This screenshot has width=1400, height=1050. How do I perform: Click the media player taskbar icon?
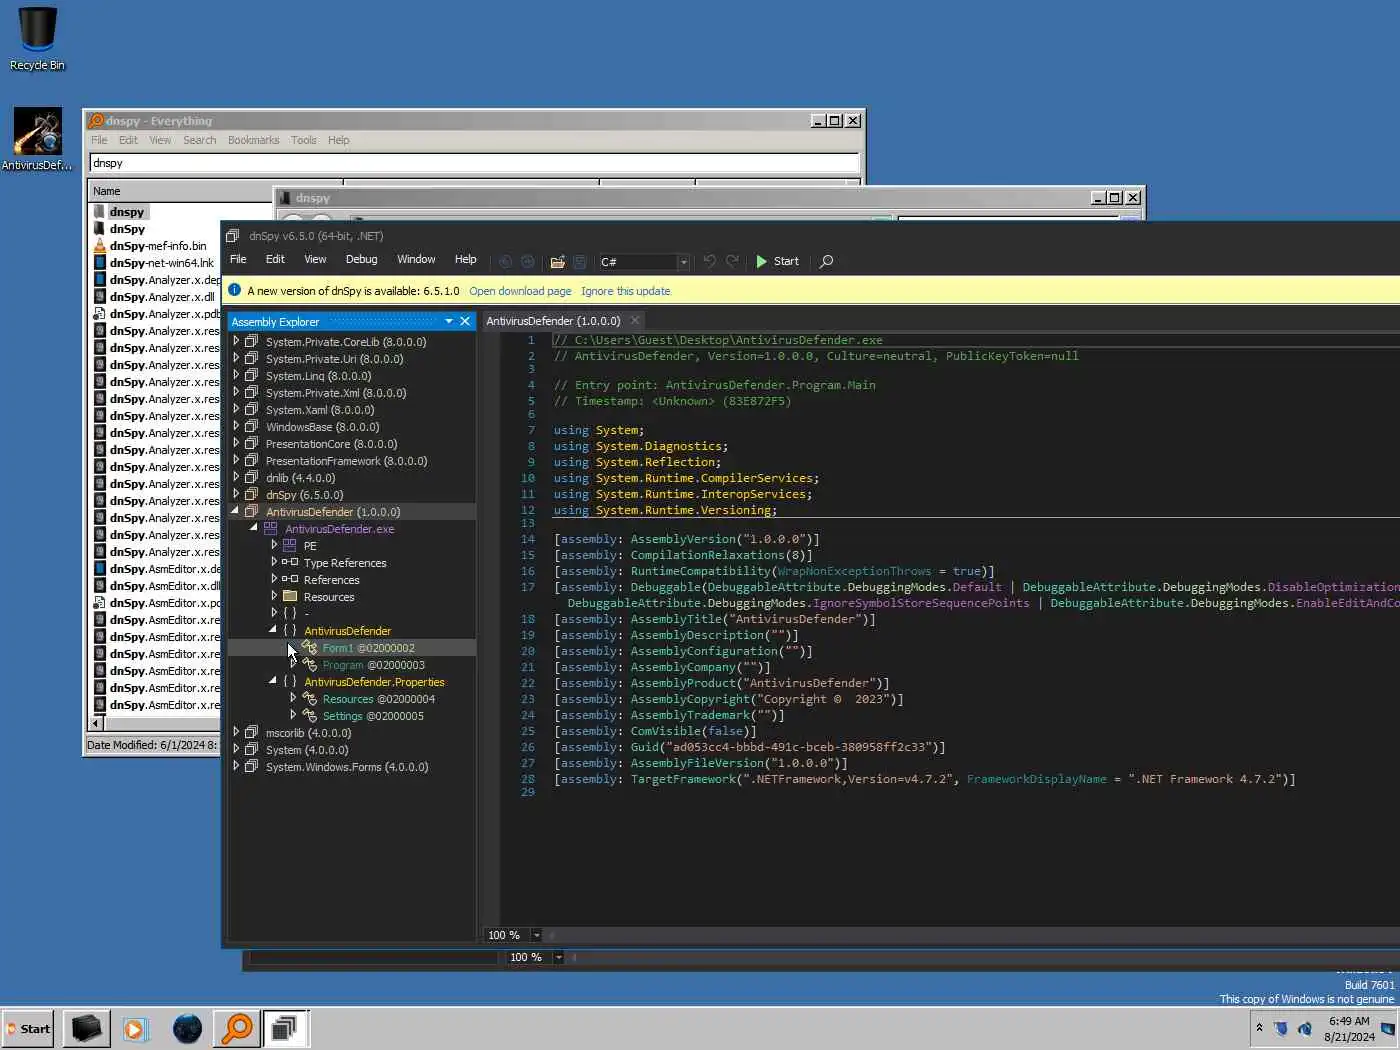(x=136, y=1028)
